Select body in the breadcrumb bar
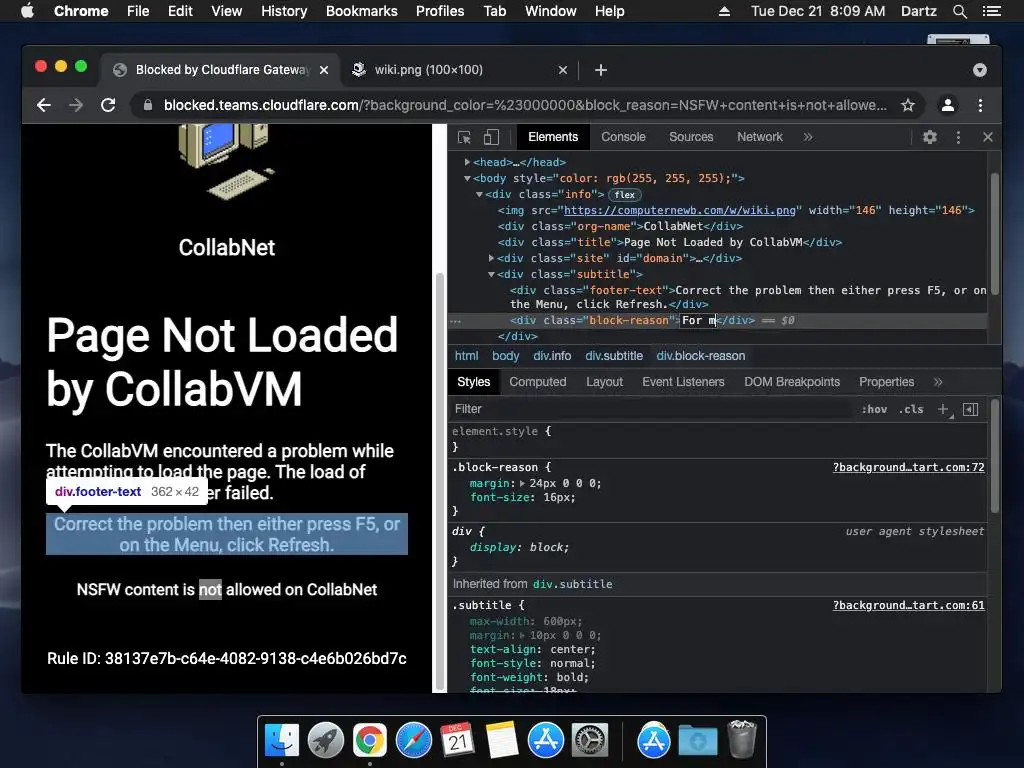 coord(505,356)
